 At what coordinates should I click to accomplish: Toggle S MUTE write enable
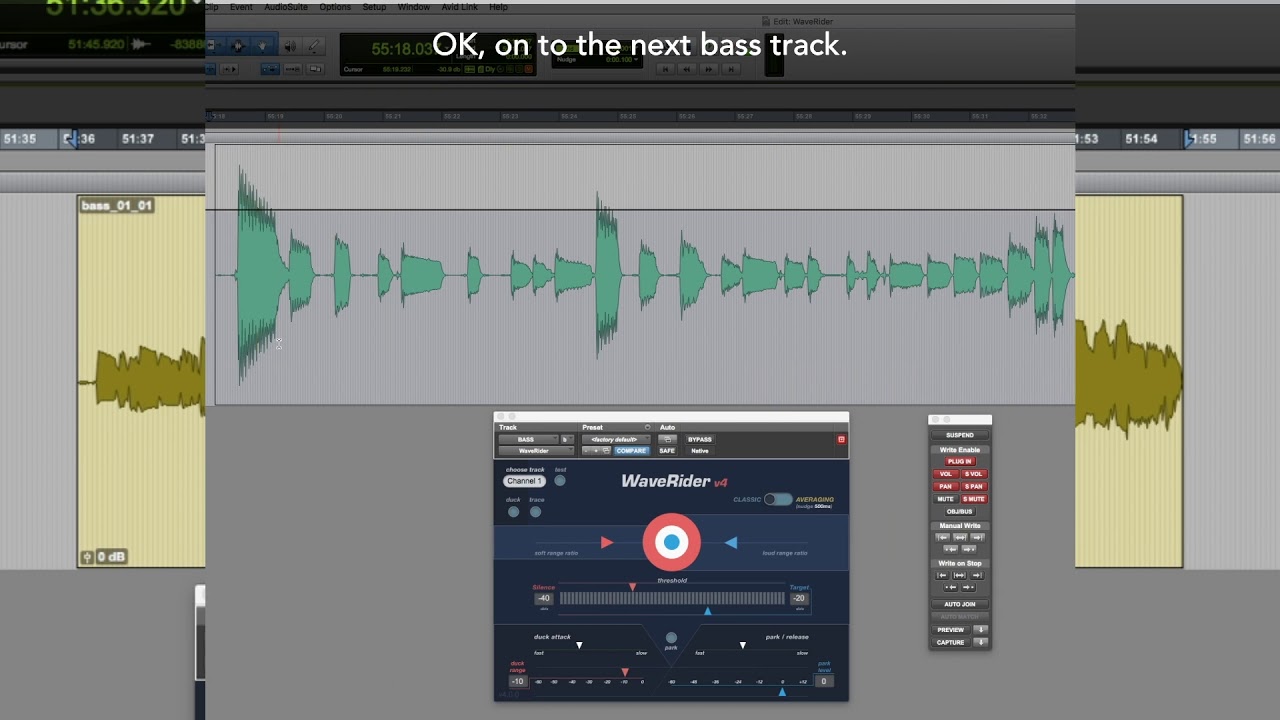click(974, 499)
